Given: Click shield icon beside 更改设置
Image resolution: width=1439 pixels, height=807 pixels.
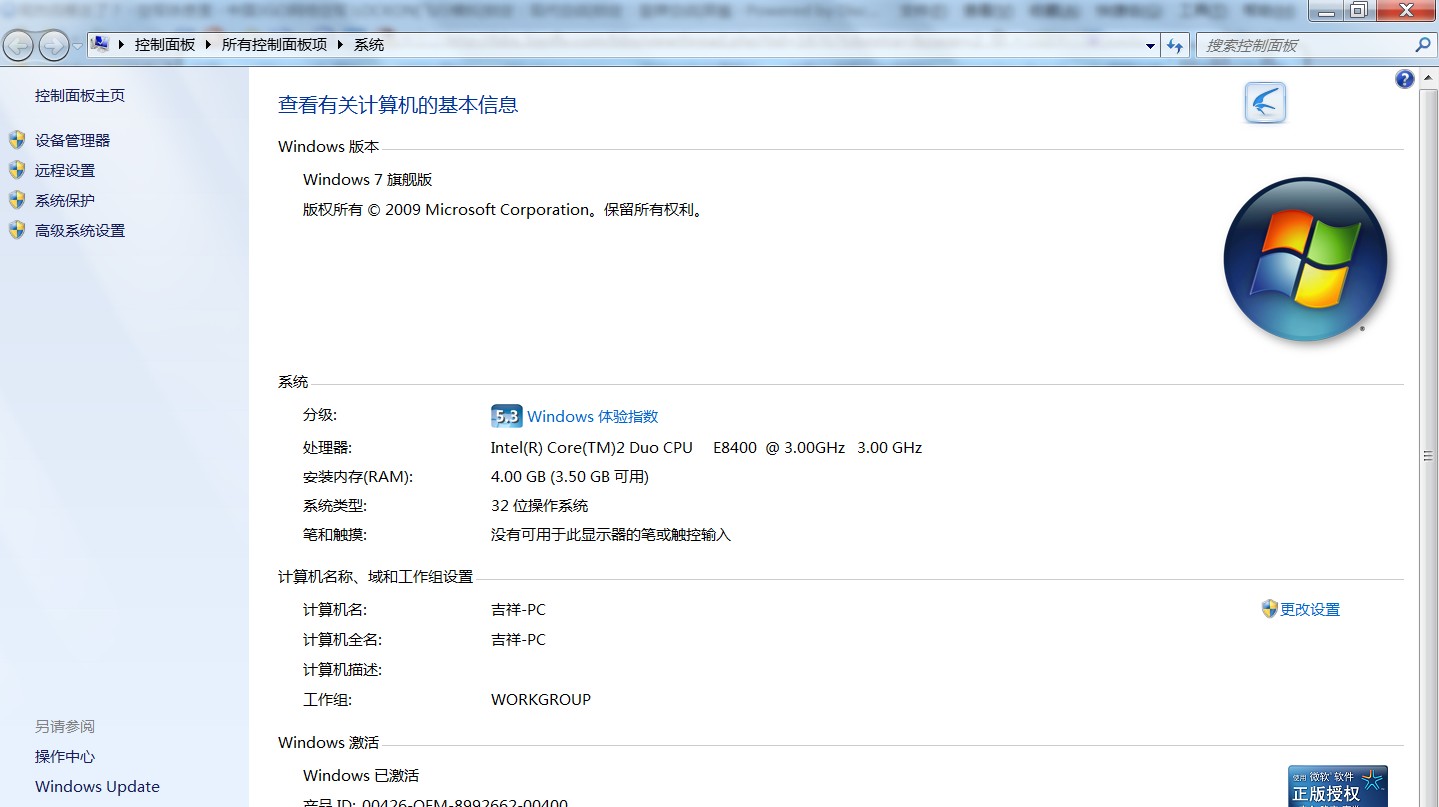Looking at the screenshot, I should (x=1270, y=609).
